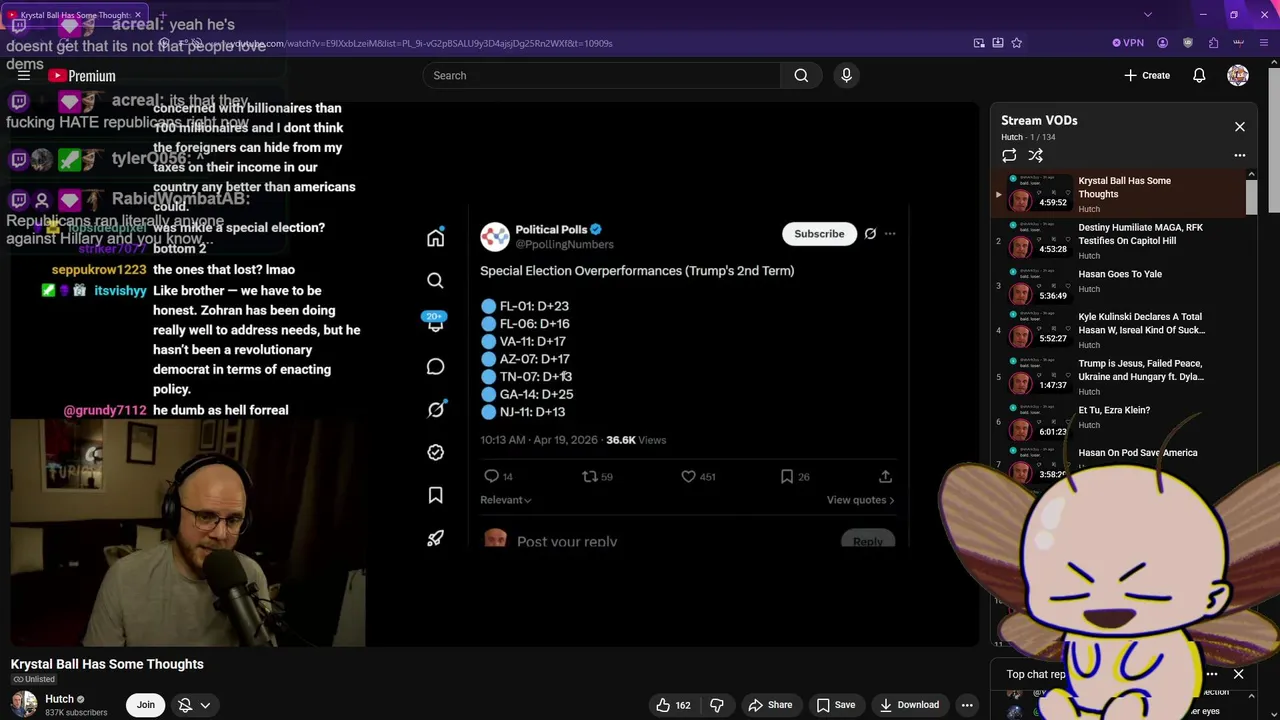Click the retweet icon showing 59
The image size is (1280, 720).
tap(590, 477)
